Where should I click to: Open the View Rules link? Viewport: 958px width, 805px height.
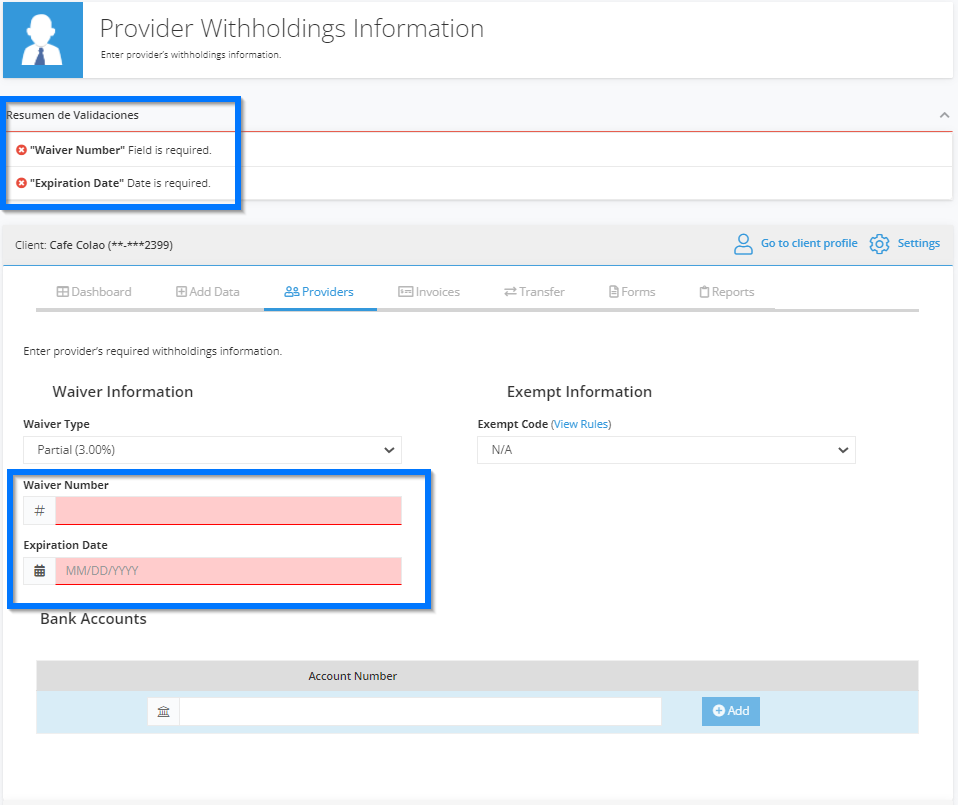point(580,423)
